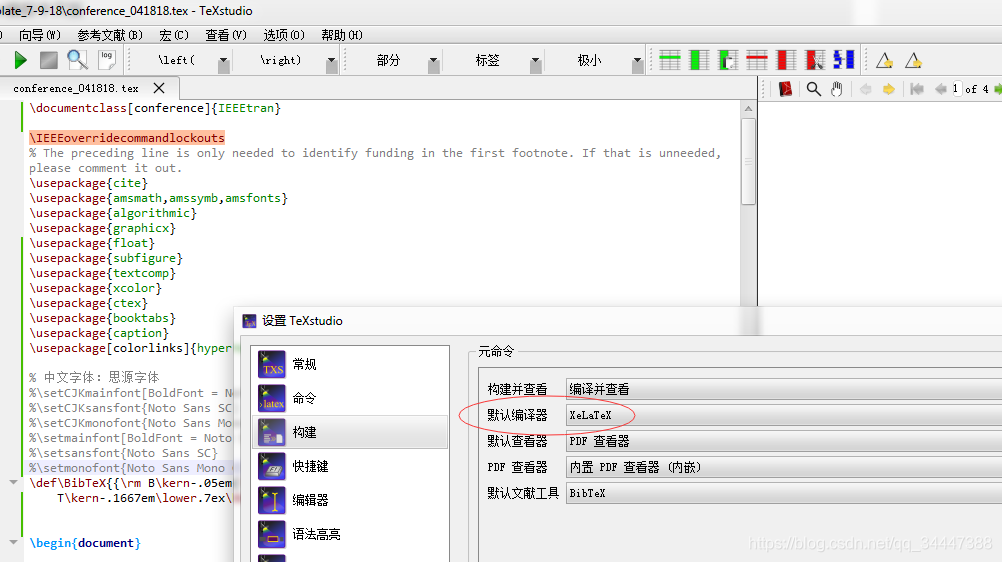This screenshot has height=562, width=1002.
Task: Open PDF 查看器 内置 combo box
Action: tap(783, 467)
